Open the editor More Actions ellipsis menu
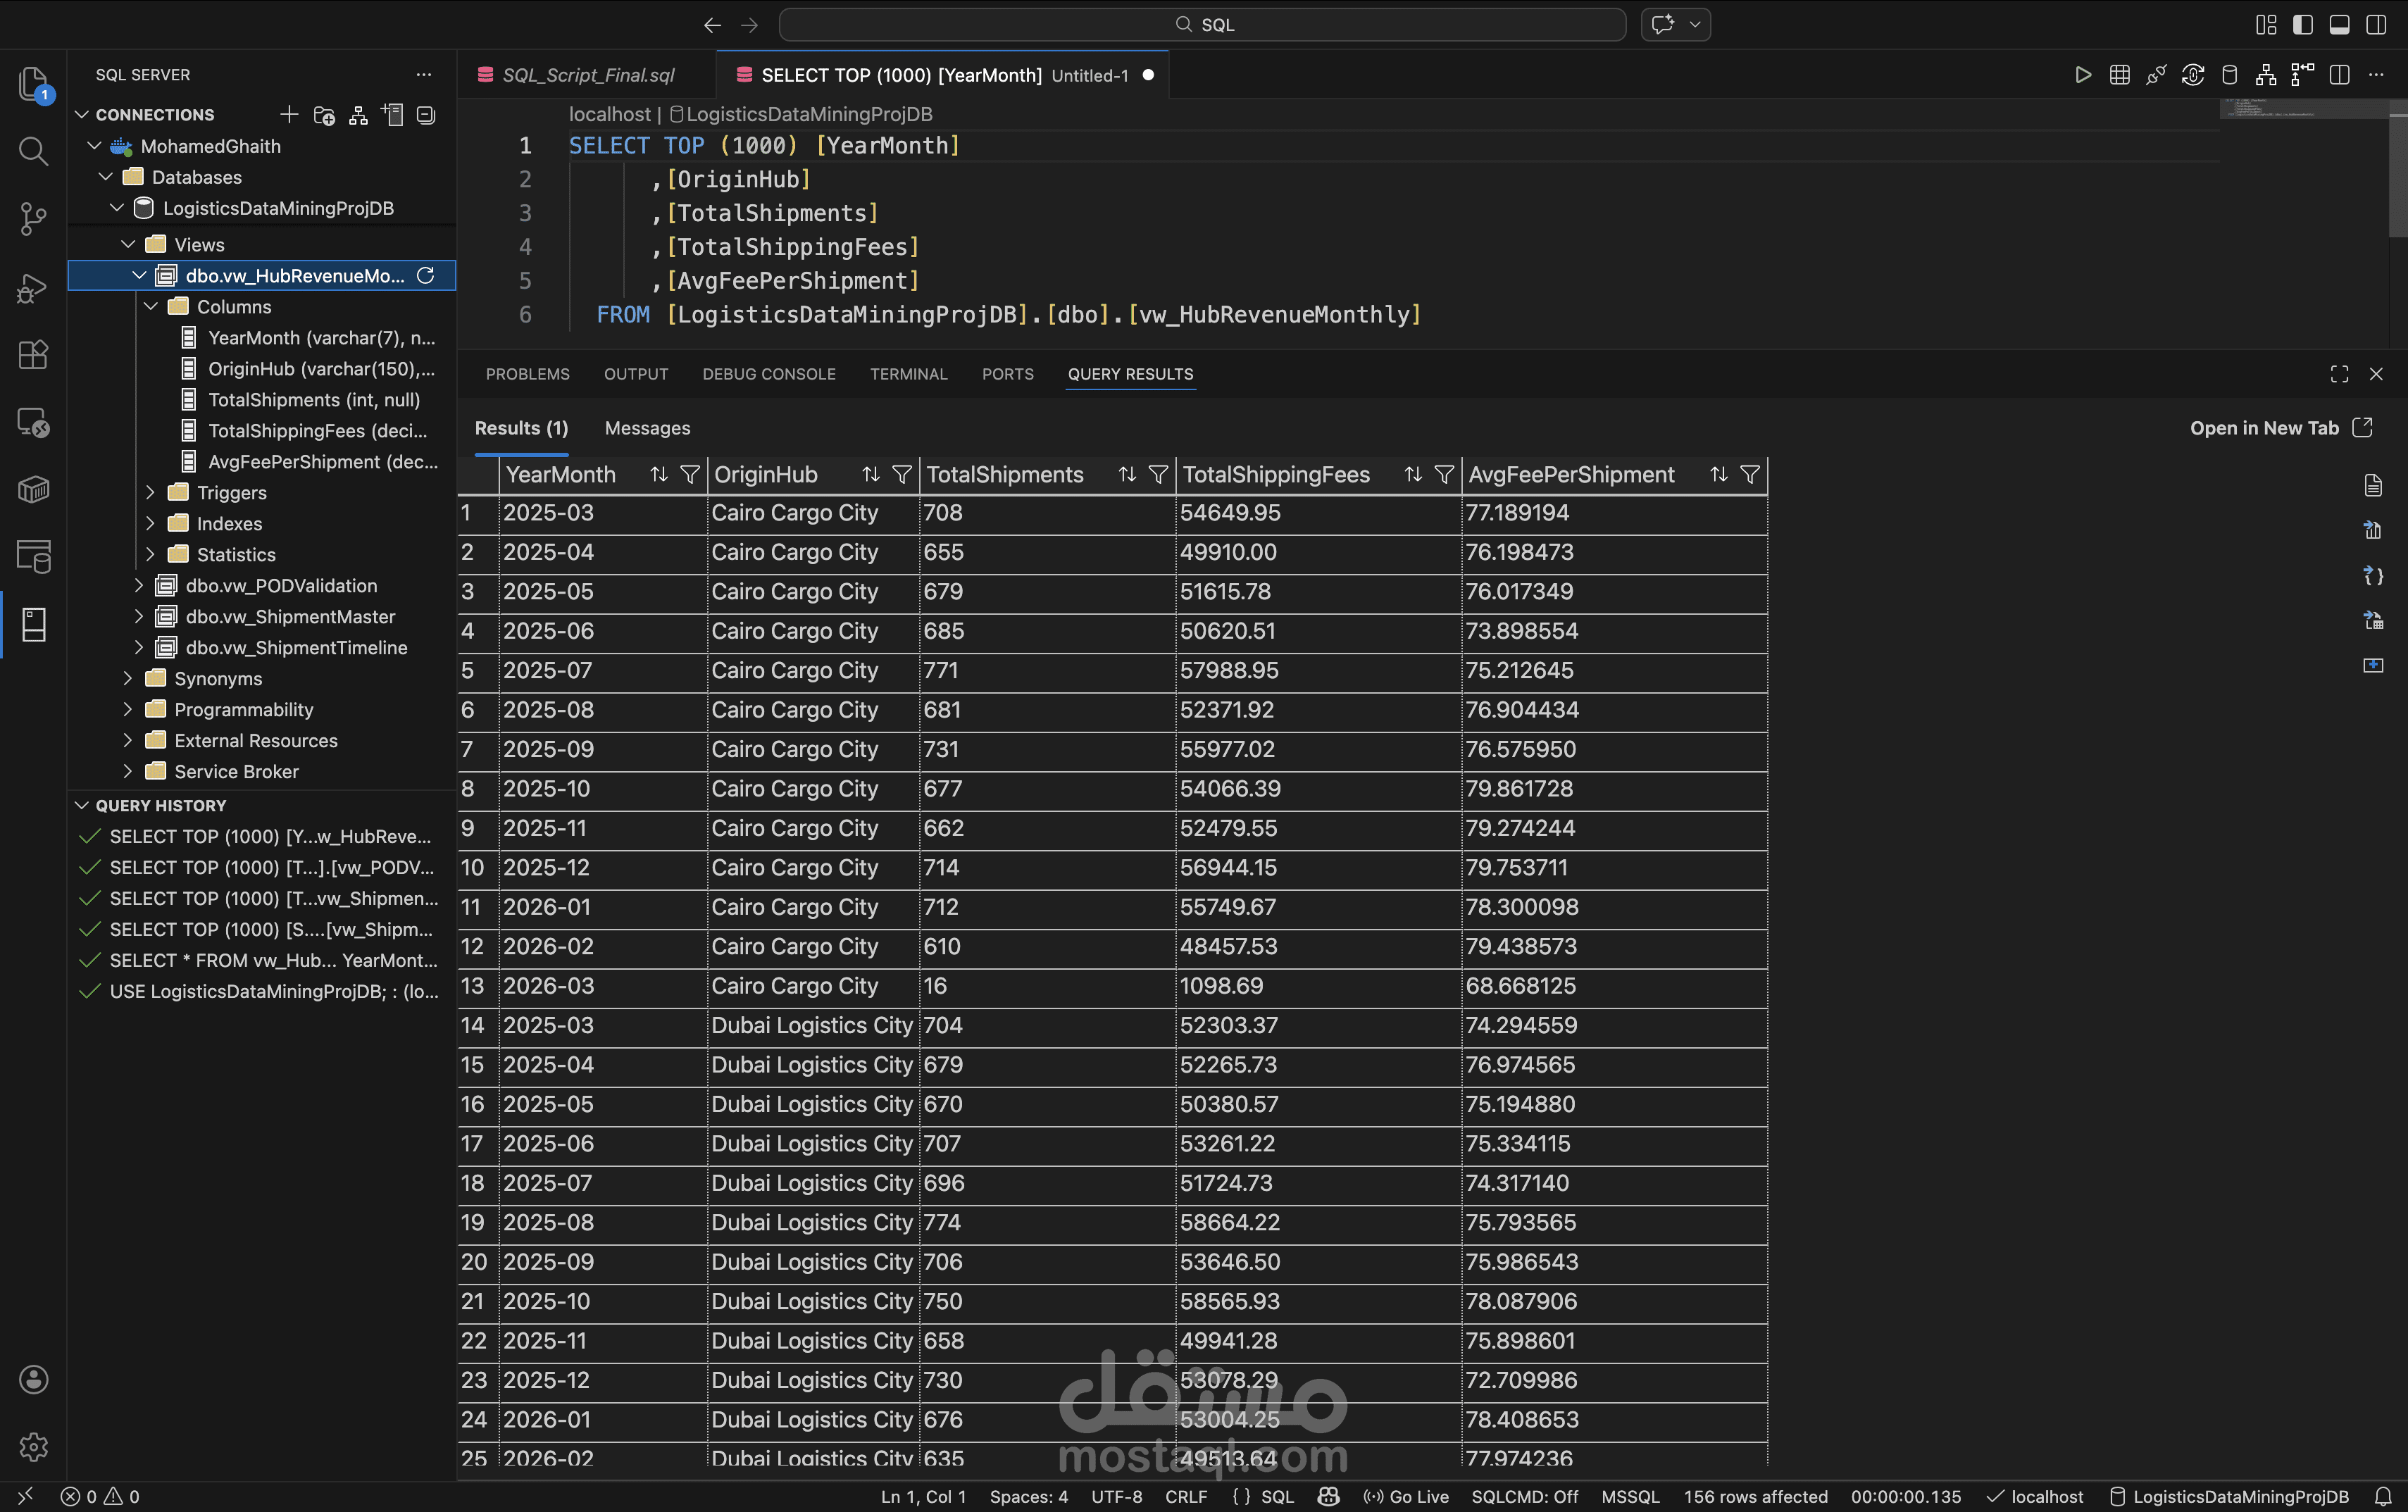2408x1512 pixels. [x=2376, y=75]
